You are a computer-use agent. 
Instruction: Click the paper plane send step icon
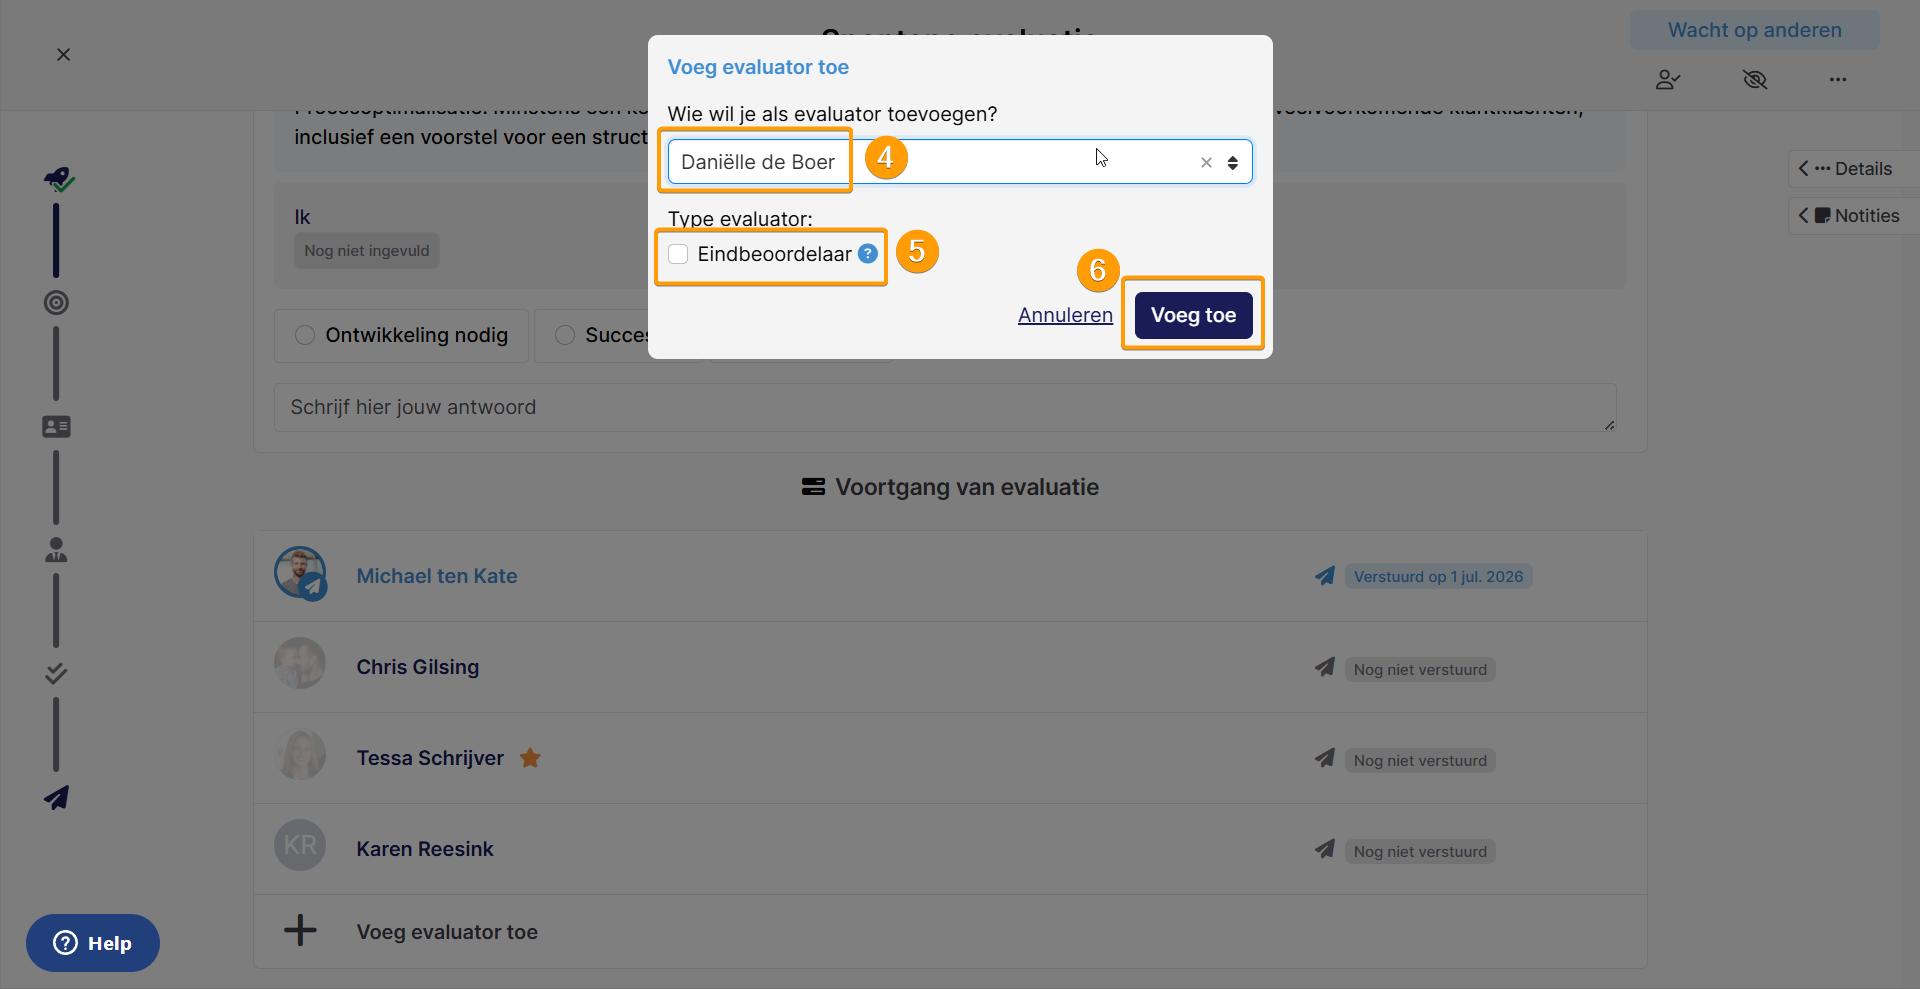coord(56,797)
